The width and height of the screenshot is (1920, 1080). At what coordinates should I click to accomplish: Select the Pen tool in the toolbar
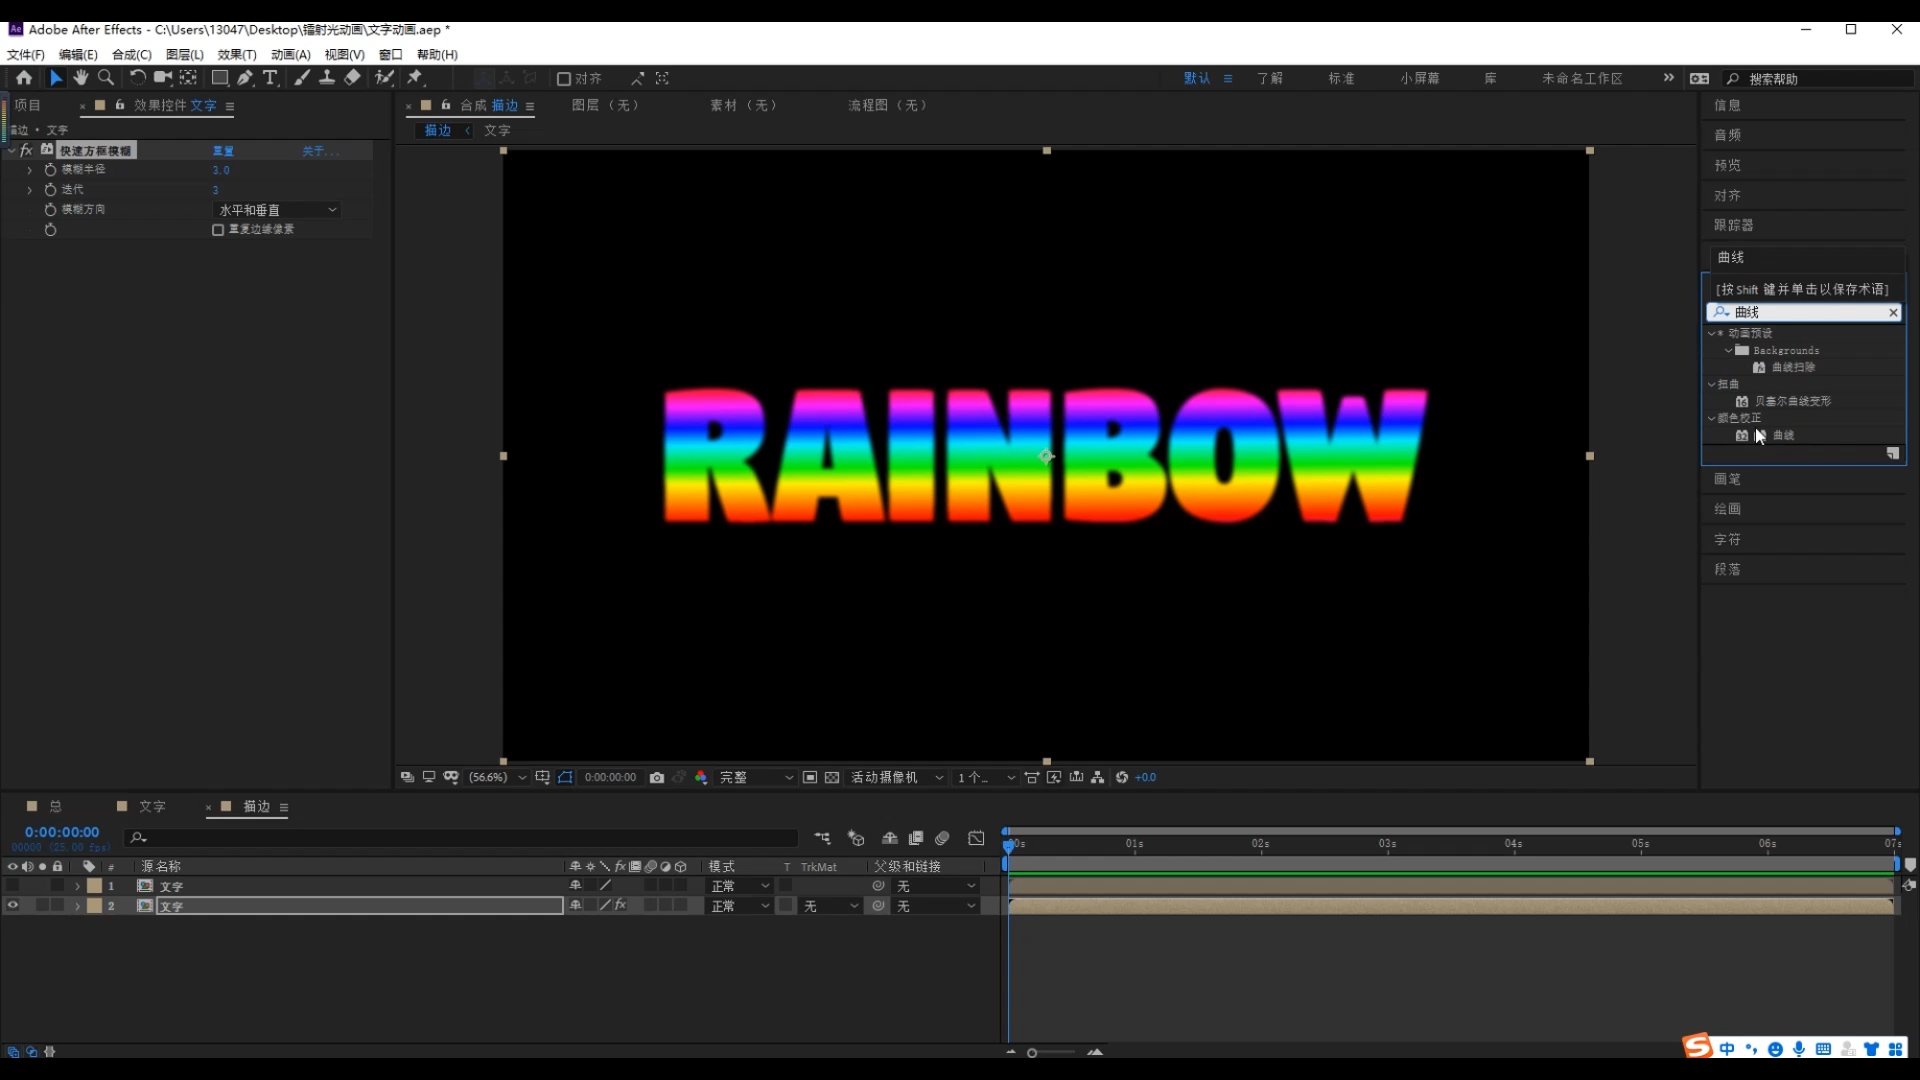point(245,78)
